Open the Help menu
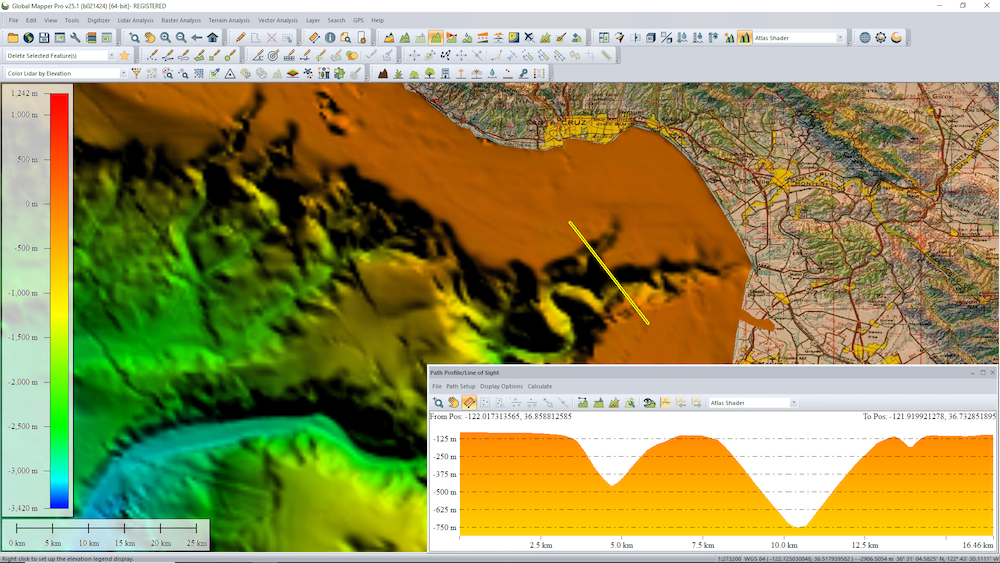The width and height of the screenshot is (1000, 563). click(x=378, y=20)
